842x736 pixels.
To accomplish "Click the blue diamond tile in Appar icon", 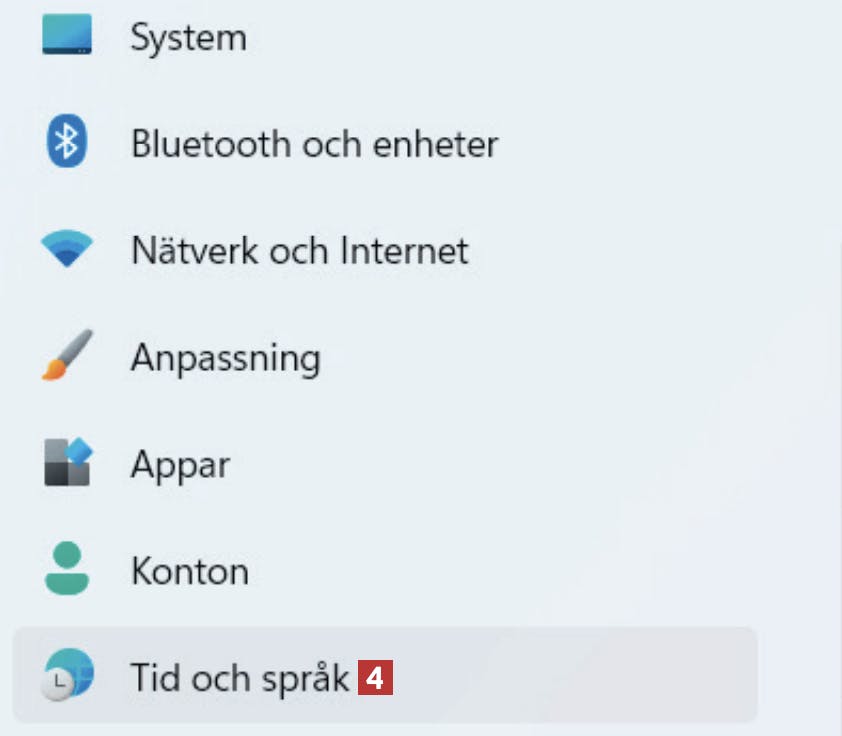I will (79, 451).
